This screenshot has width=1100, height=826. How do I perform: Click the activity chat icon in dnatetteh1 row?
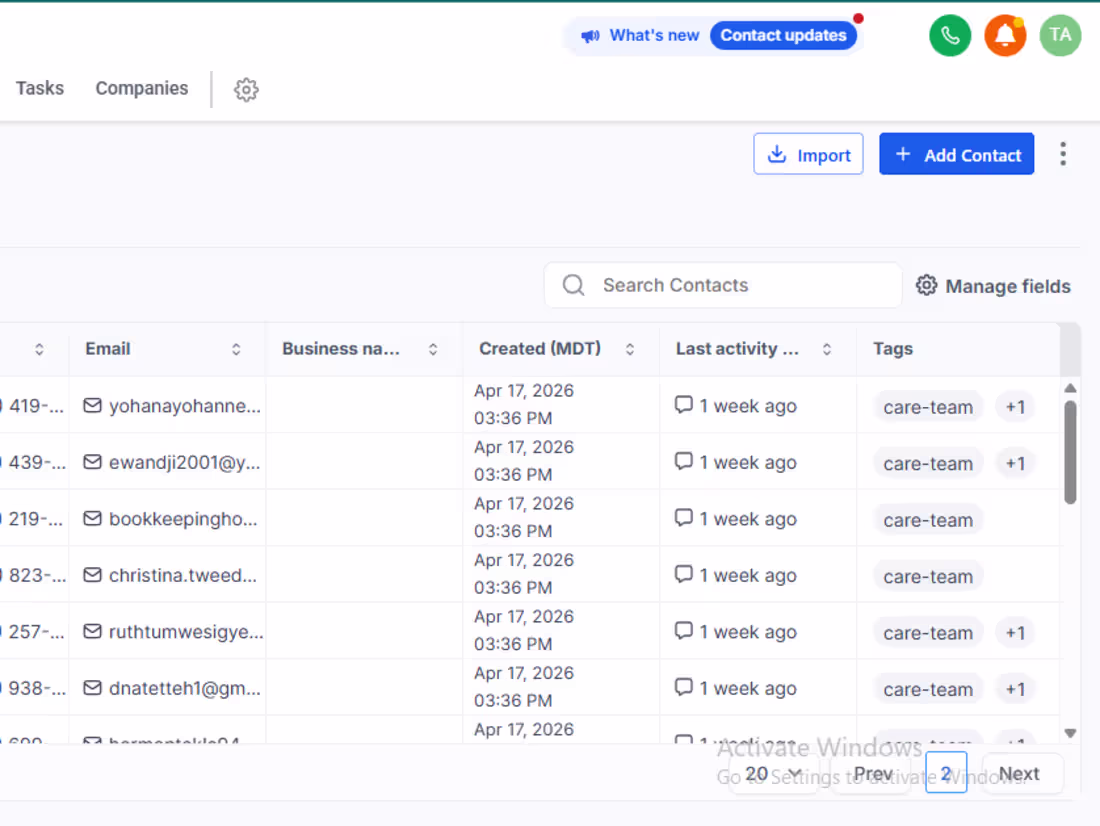point(683,687)
